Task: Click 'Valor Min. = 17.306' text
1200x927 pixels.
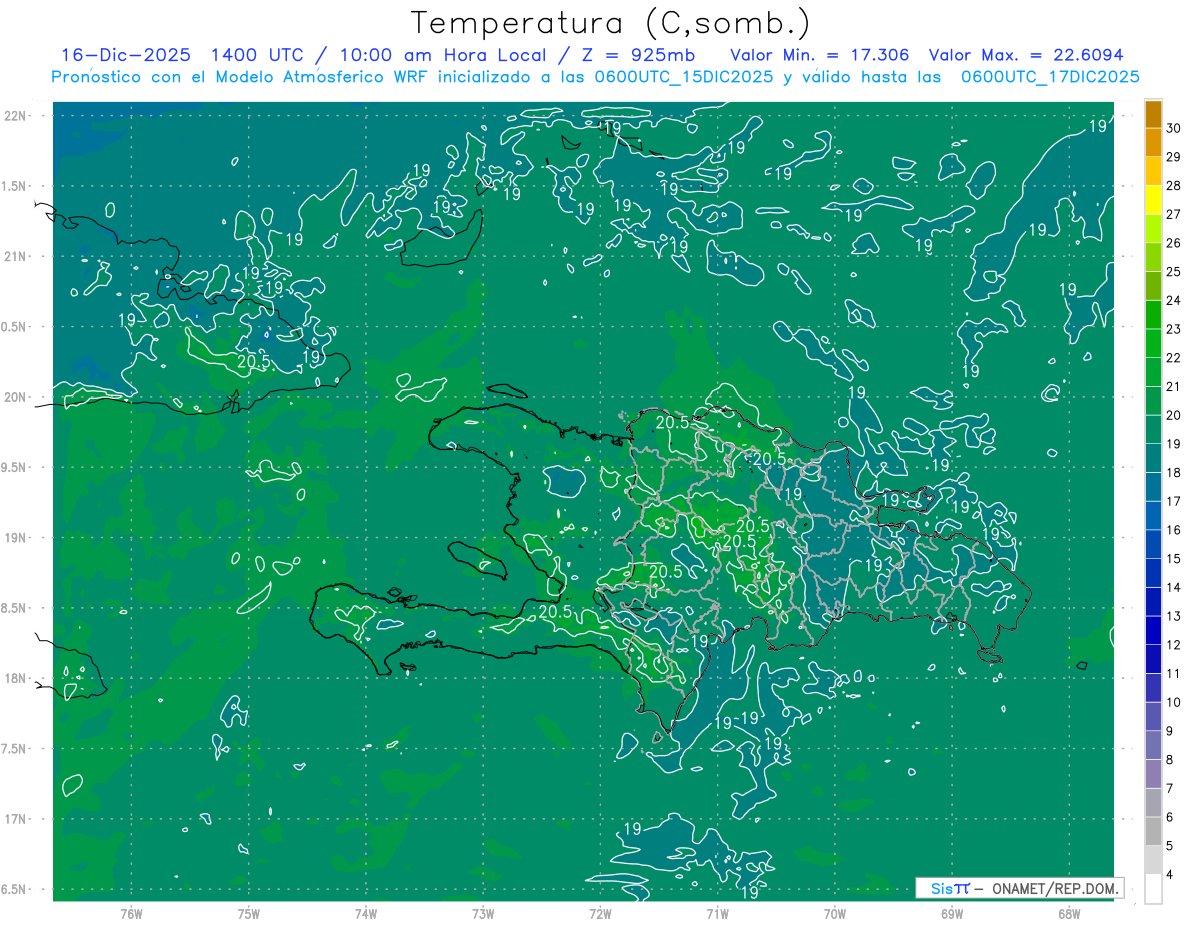Action: pos(821,55)
